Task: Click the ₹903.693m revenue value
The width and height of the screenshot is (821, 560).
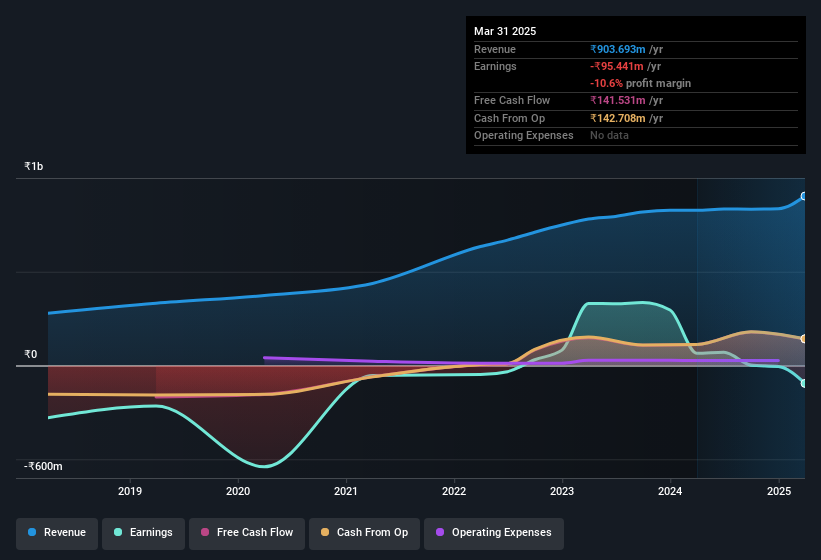Action: coord(617,49)
